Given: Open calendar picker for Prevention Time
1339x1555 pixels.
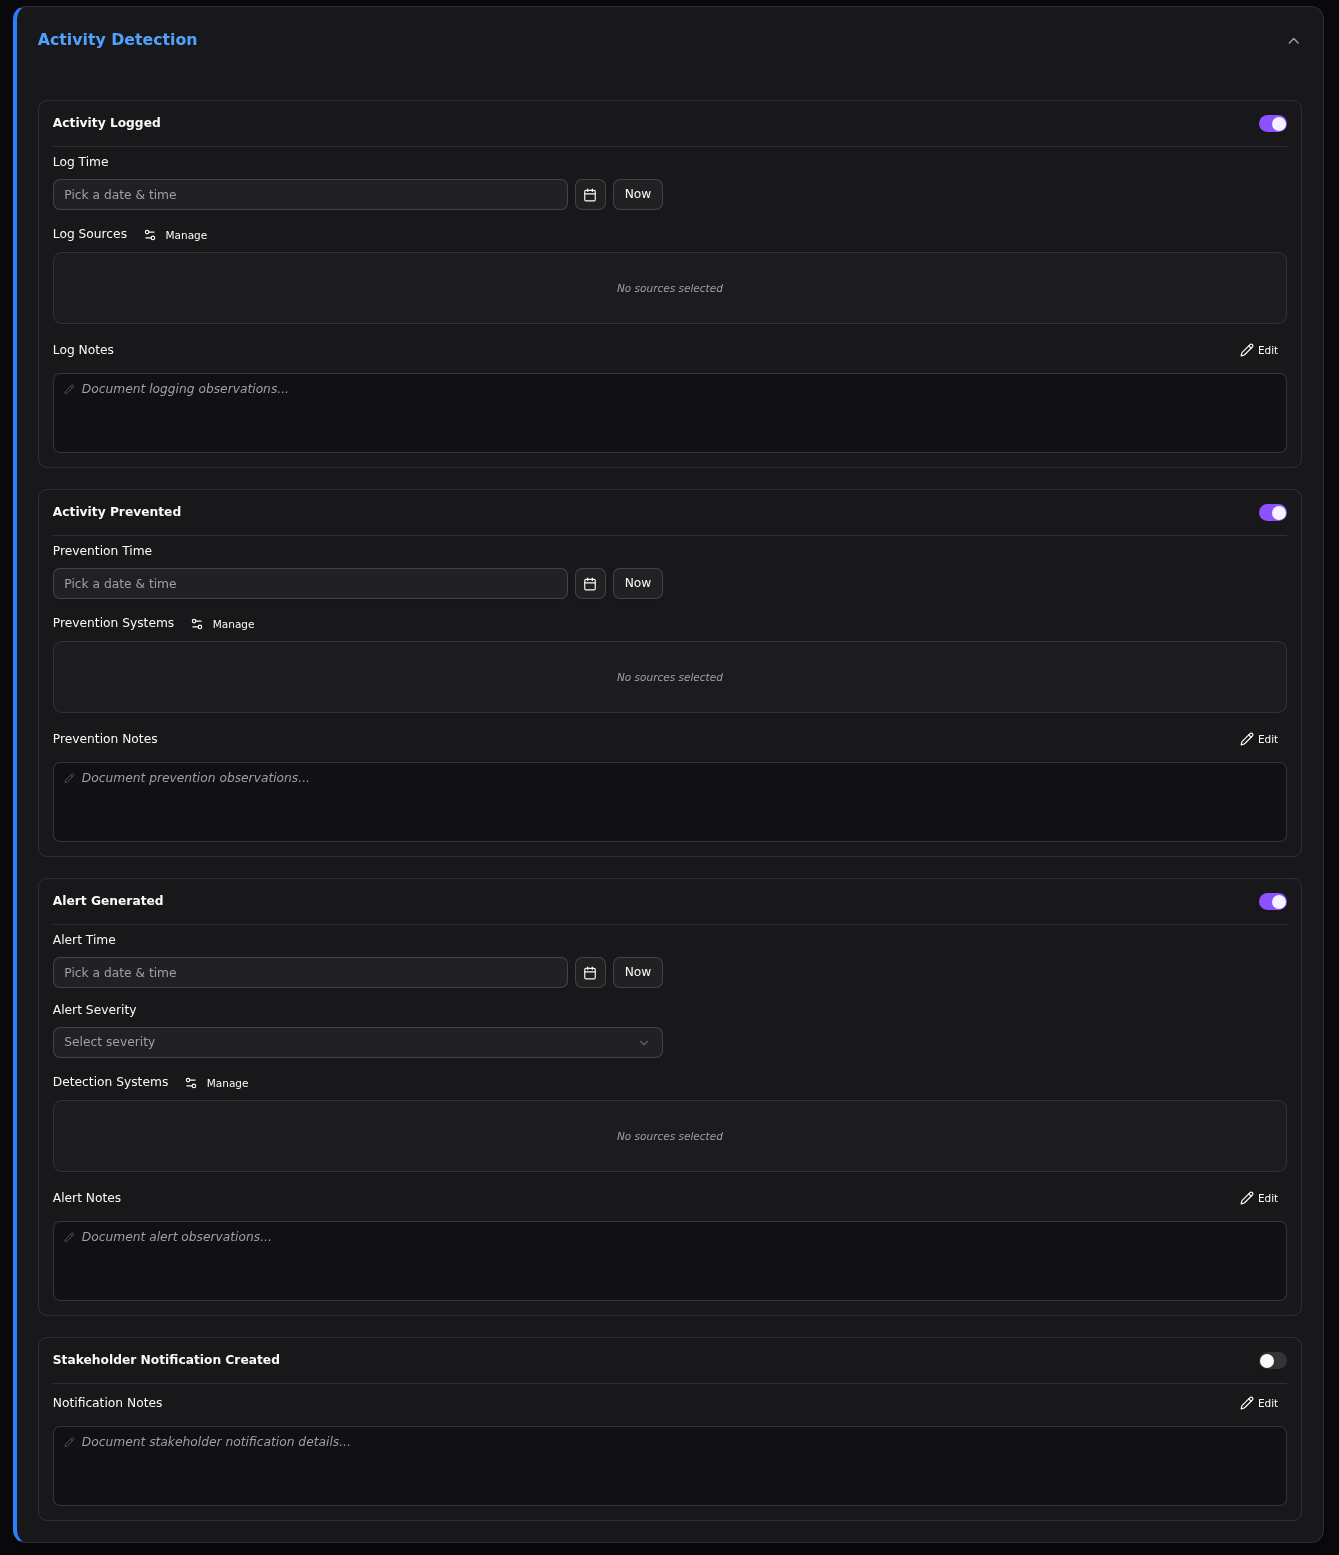Looking at the screenshot, I should [x=590, y=584].
